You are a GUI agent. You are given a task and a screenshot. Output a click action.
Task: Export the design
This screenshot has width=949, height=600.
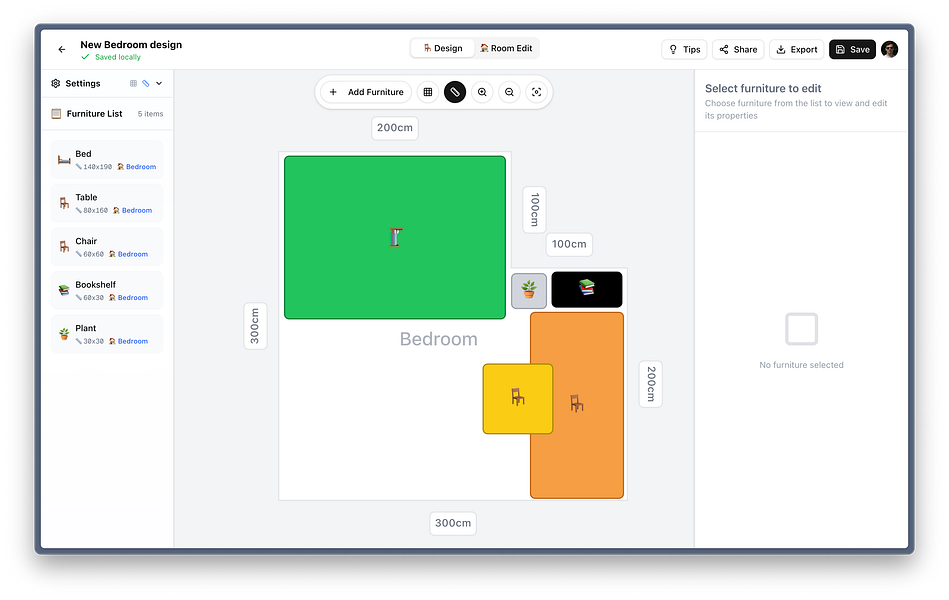pyautogui.click(x=796, y=50)
